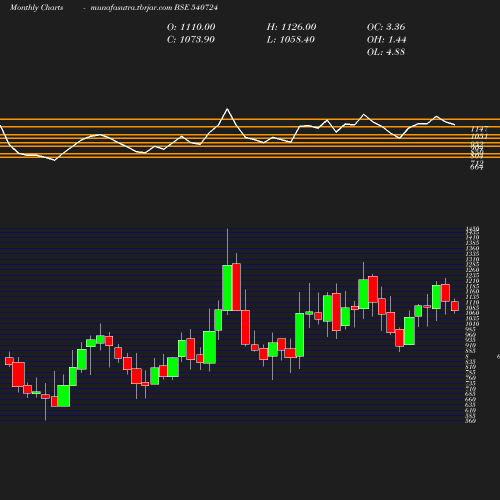Select the close value "C: 1073.90"
The width and height of the screenshot is (500, 500).
[191, 40]
